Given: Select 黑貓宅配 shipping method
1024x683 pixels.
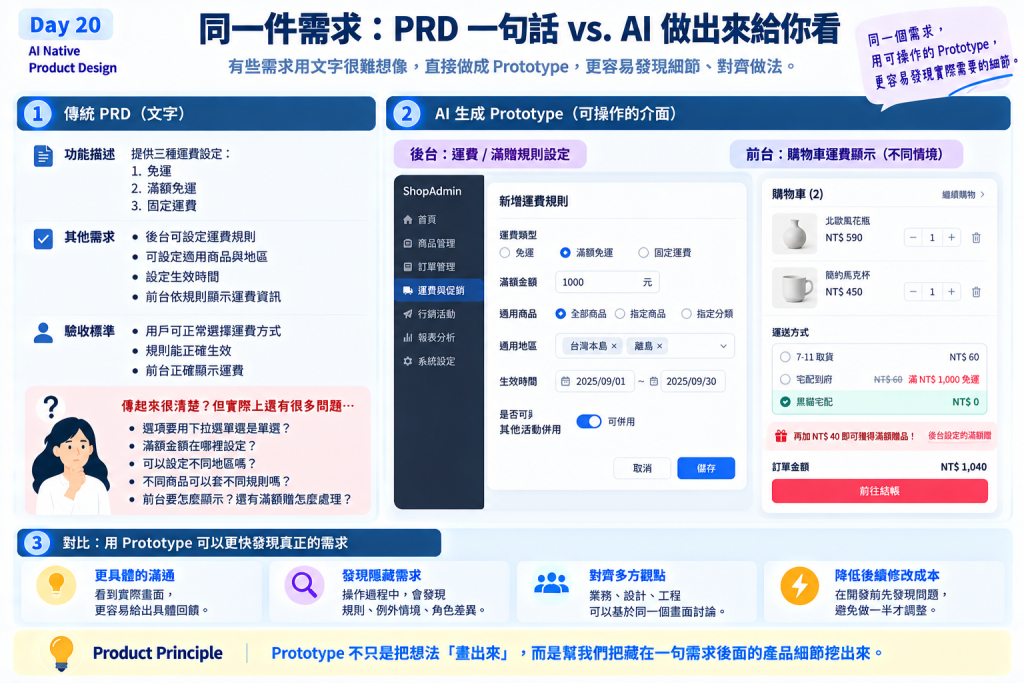Looking at the screenshot, I should [785, 402].
